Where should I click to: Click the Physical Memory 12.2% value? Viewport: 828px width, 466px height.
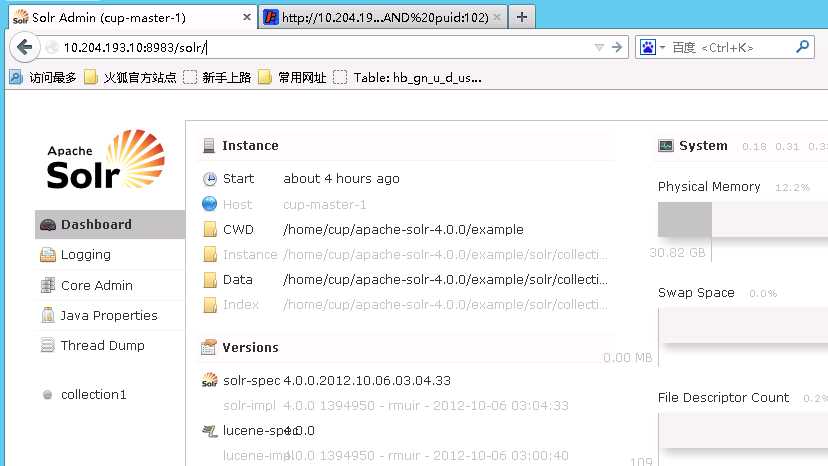click(x=792, y=188)
